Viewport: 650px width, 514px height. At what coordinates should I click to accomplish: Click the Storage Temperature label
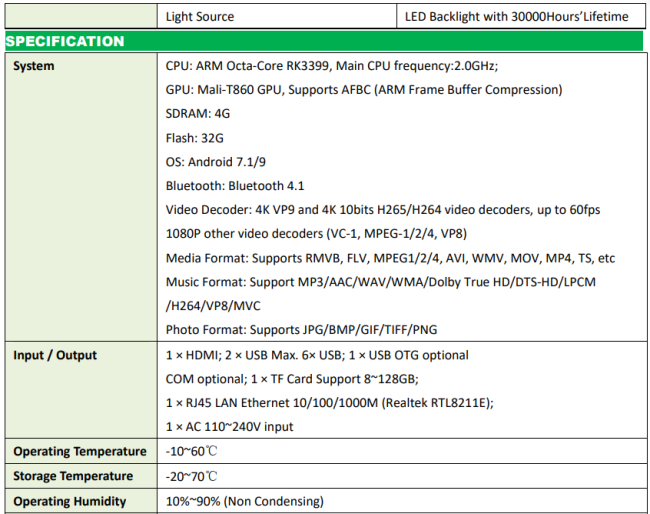point(73,476)
